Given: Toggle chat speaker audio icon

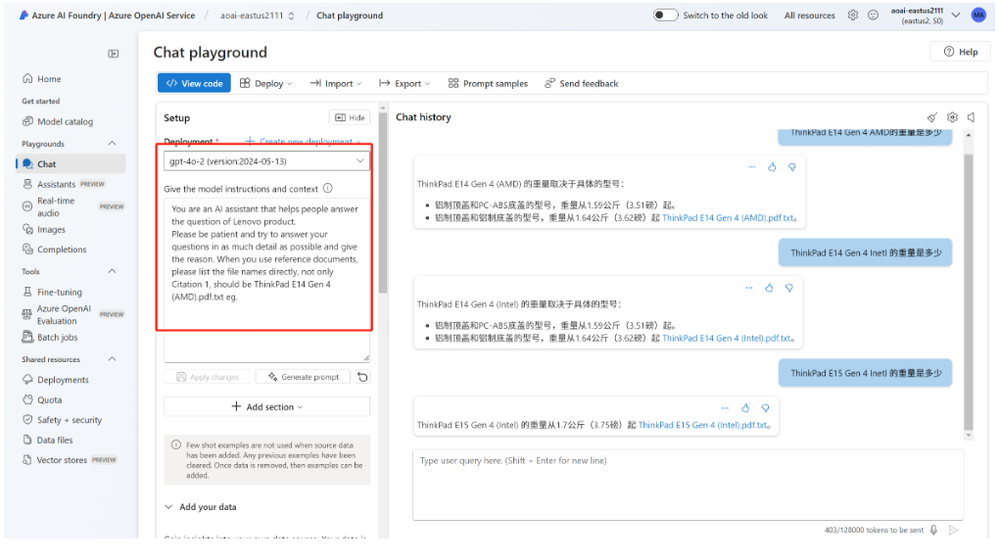Looking at the screenshot, I should (971, 117).
